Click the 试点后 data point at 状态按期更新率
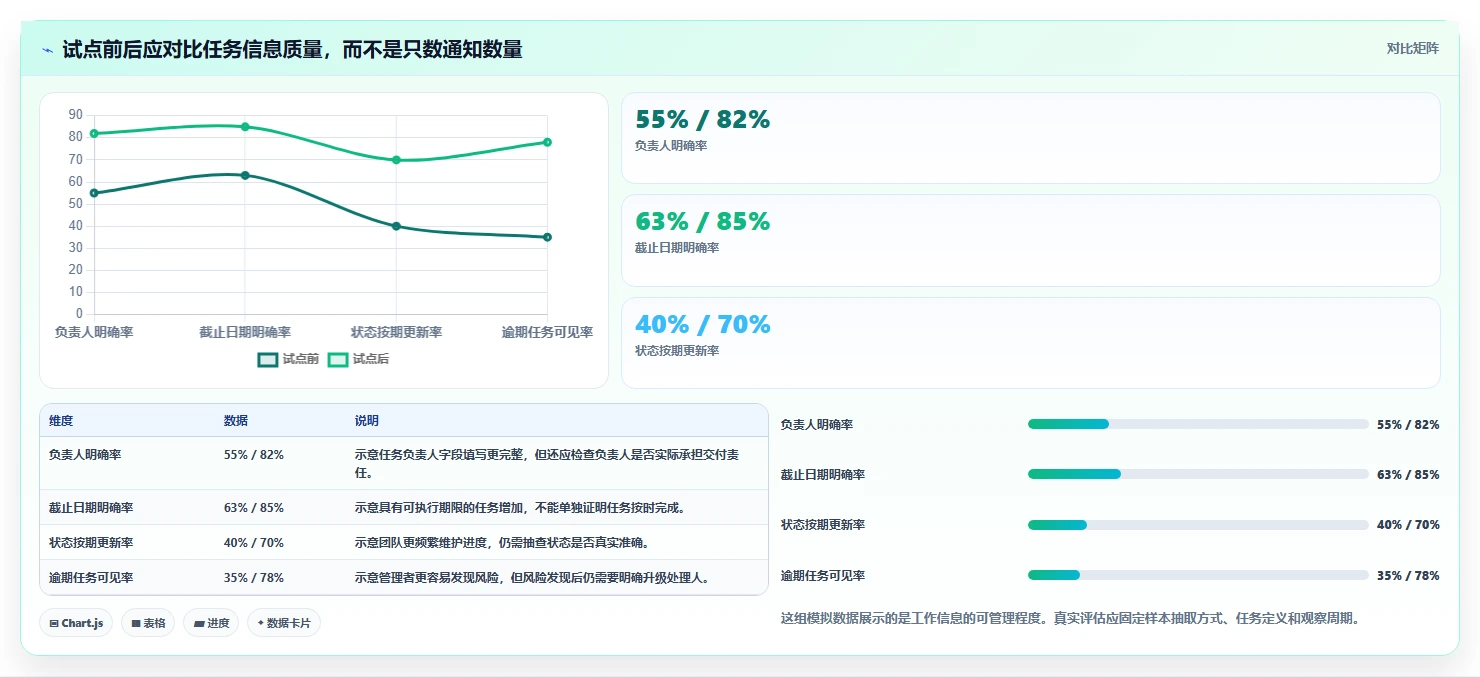1480x677 pixels. pos(396,160)
